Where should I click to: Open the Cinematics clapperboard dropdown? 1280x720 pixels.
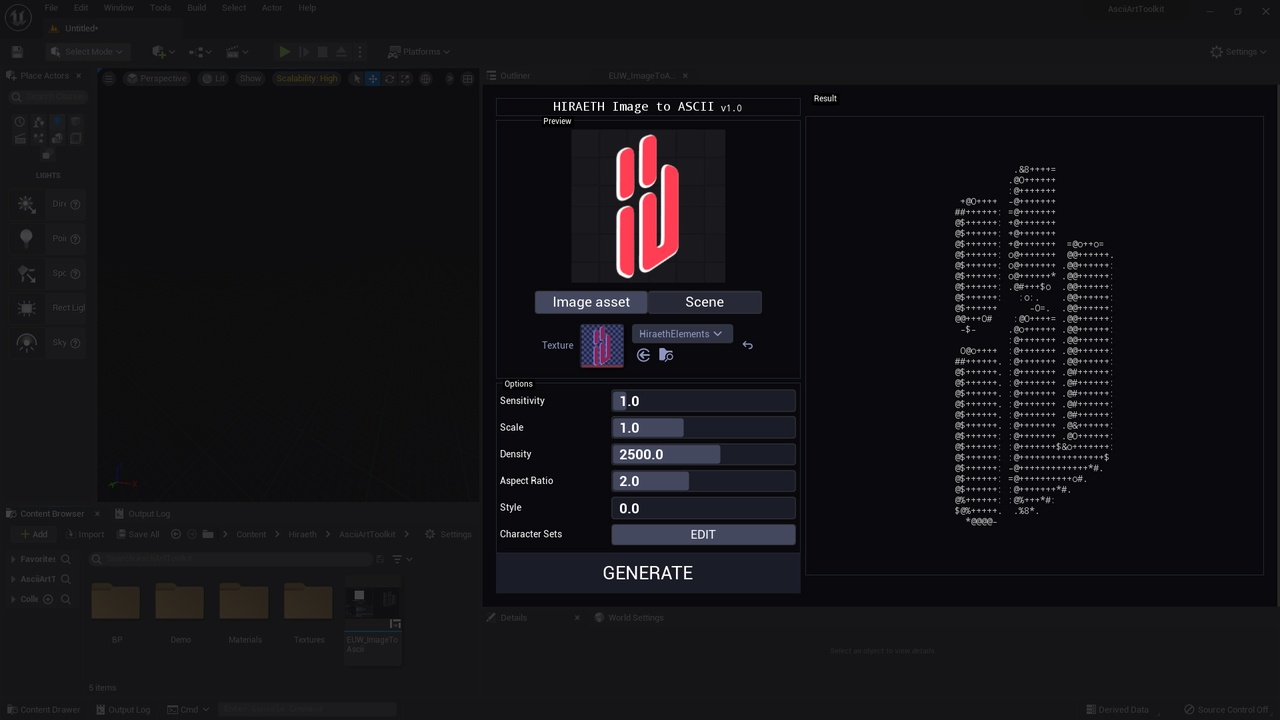(237, 52)
